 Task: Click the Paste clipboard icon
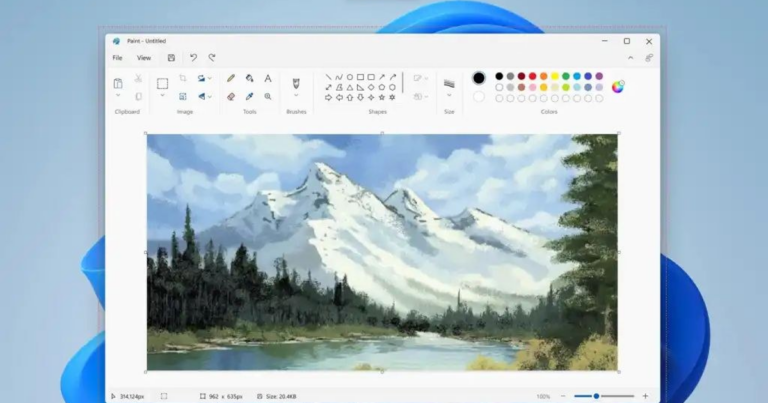[118, 83]
